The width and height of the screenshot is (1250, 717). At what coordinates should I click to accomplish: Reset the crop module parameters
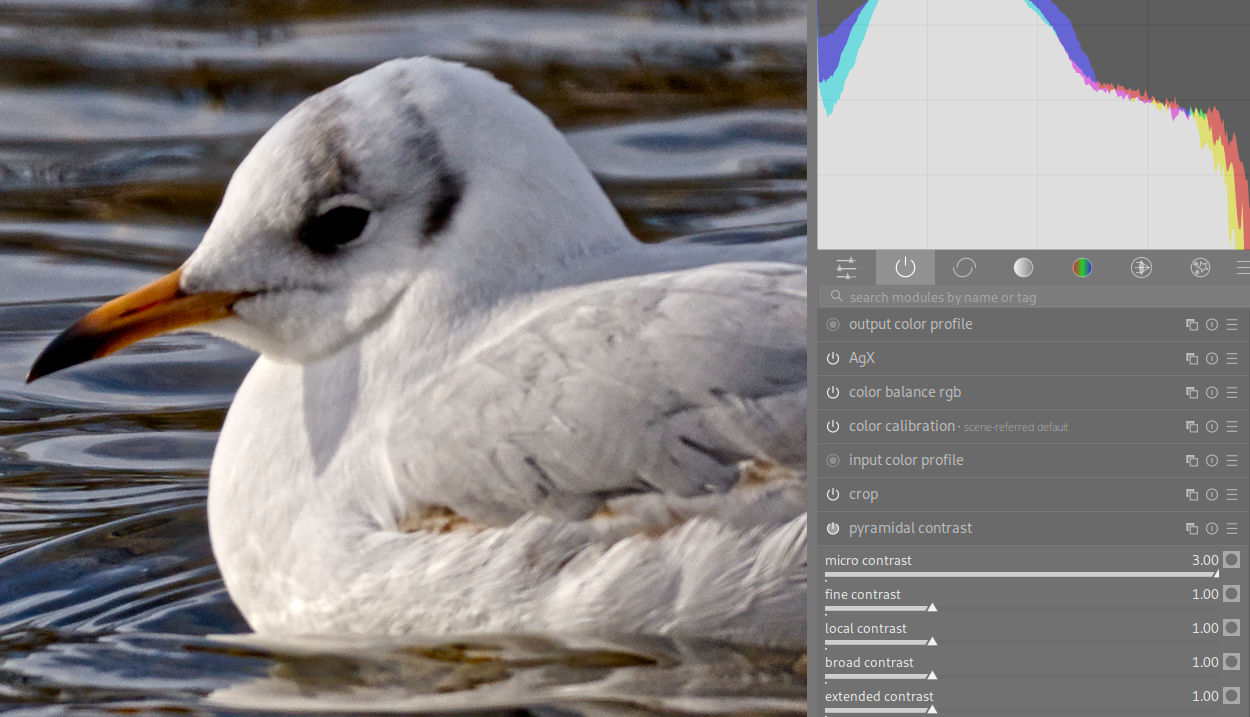(1212, 495)
